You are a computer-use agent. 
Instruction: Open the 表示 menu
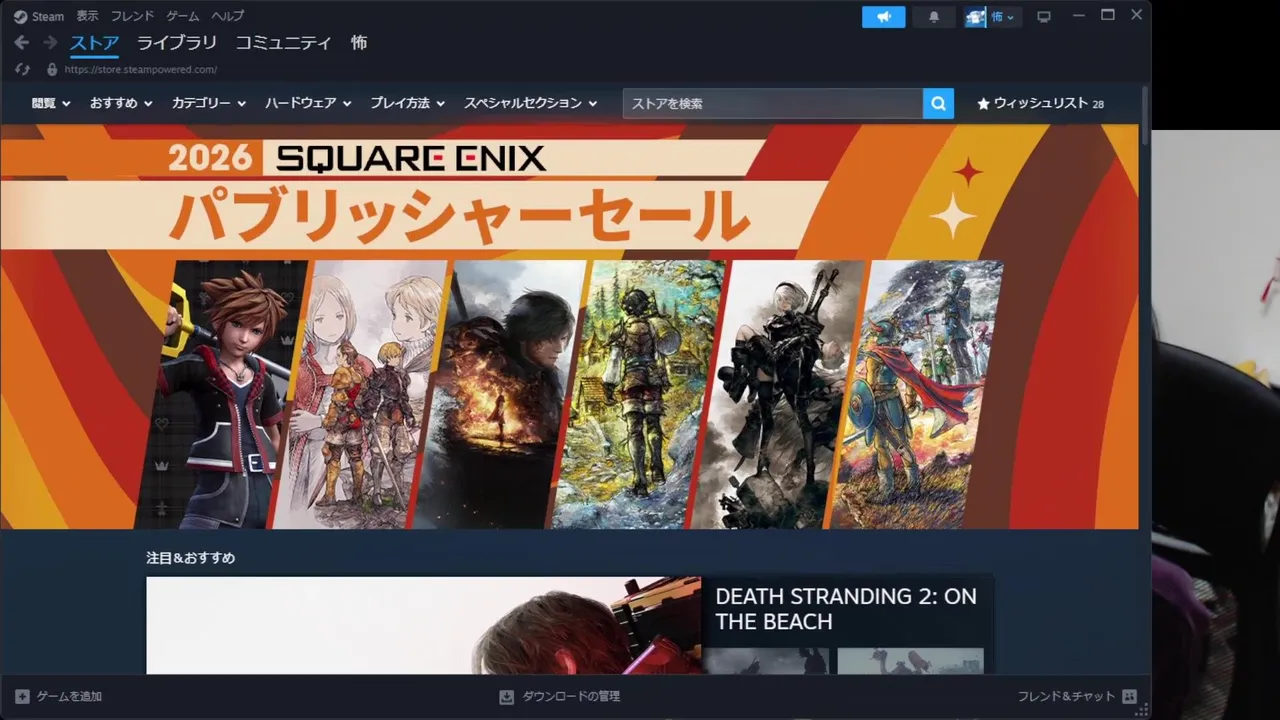pos(88,16)
